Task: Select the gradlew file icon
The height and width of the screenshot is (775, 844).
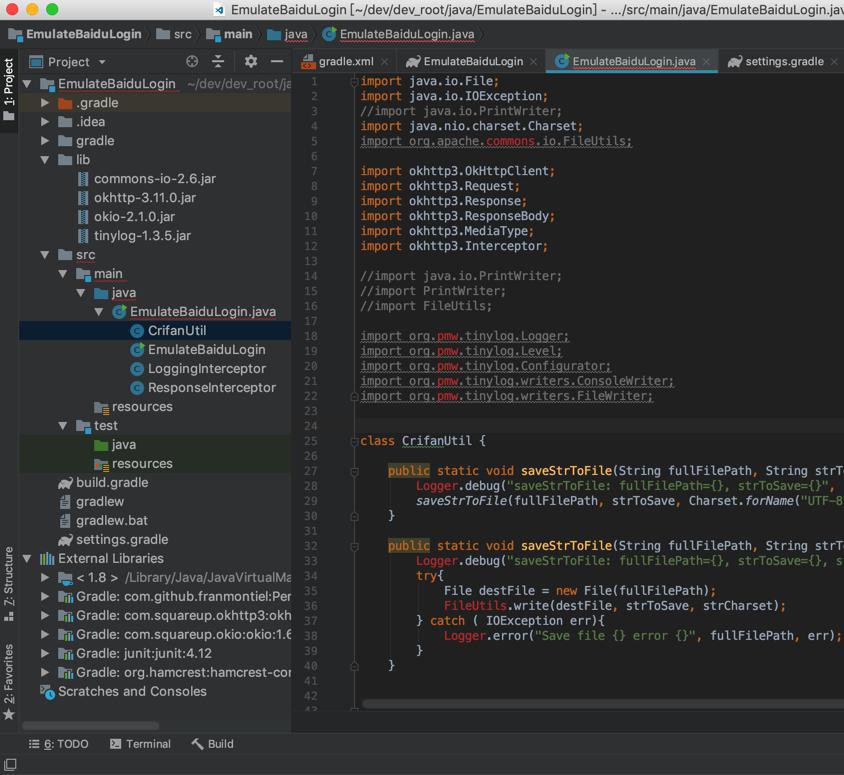Action: coord(65,502)
